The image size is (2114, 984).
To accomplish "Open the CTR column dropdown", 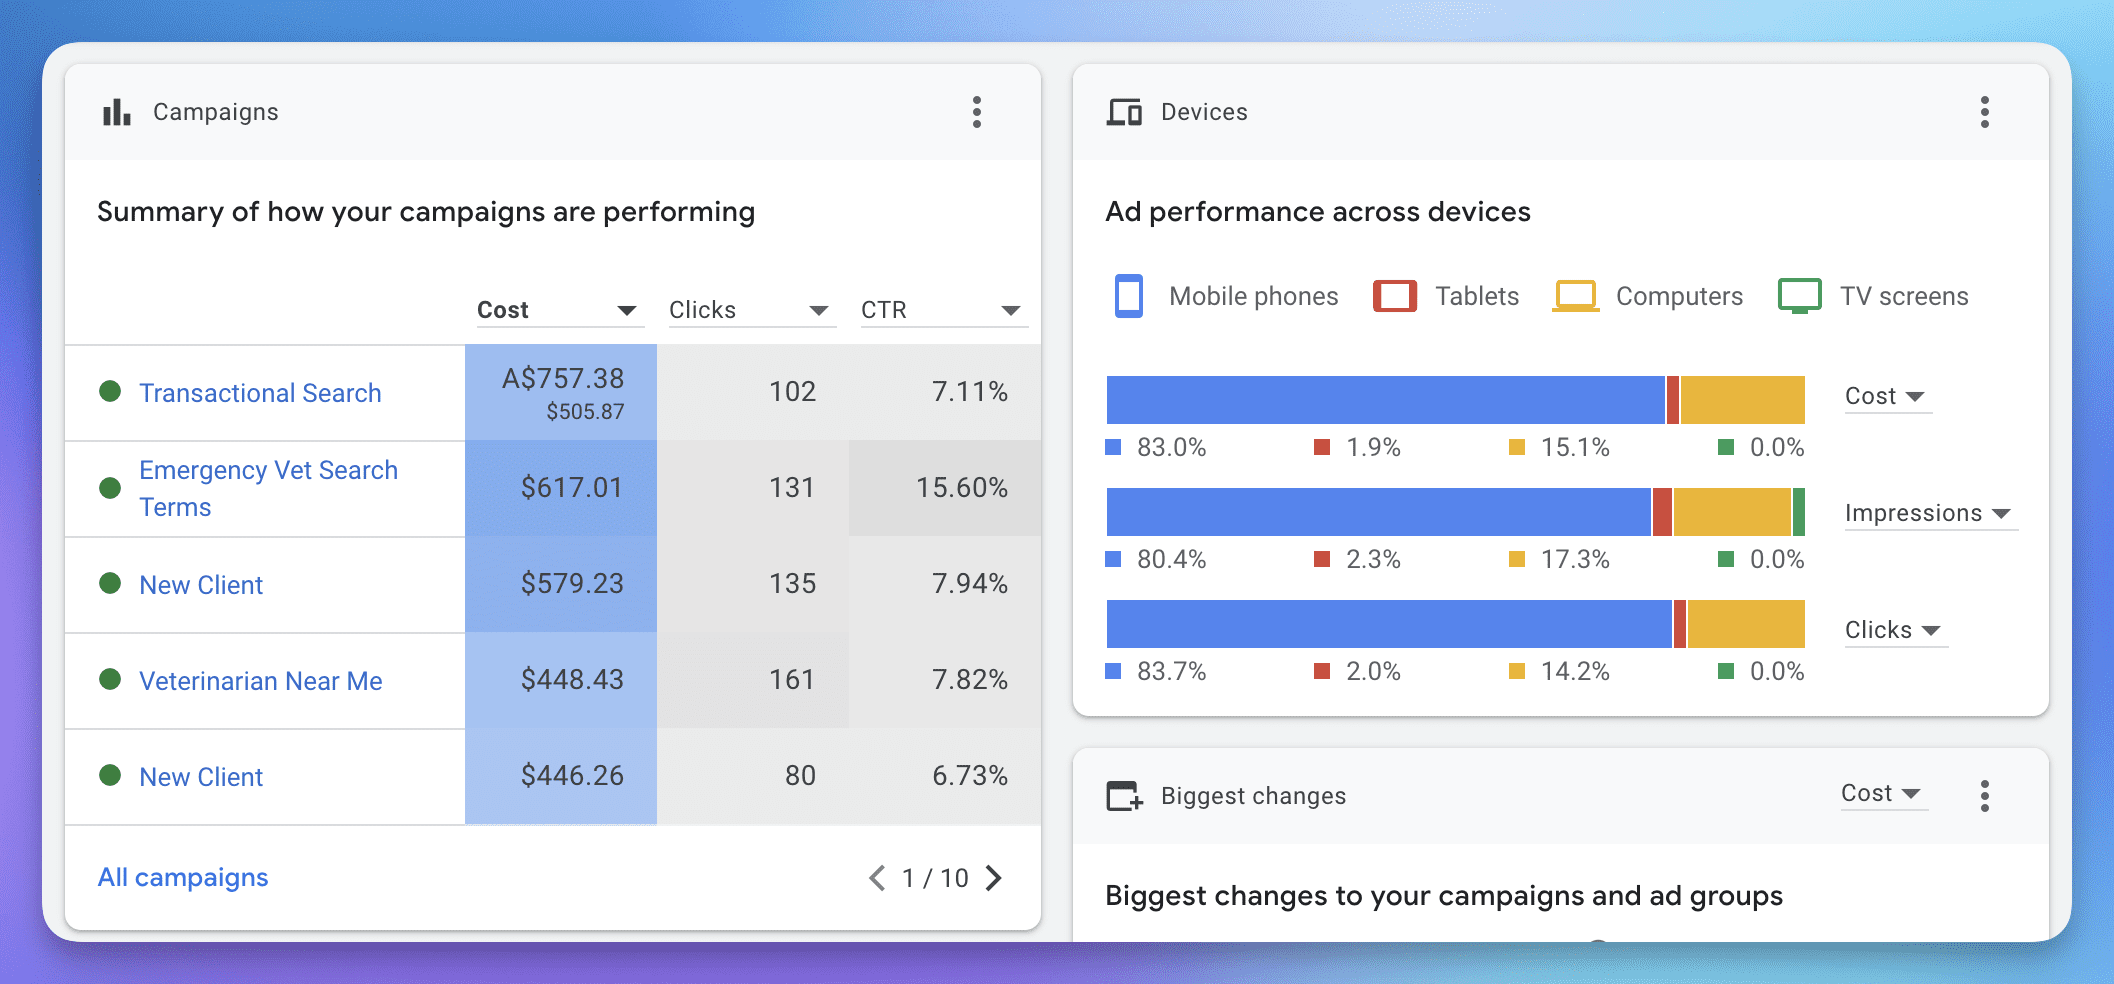I will [x=943, y=310].
